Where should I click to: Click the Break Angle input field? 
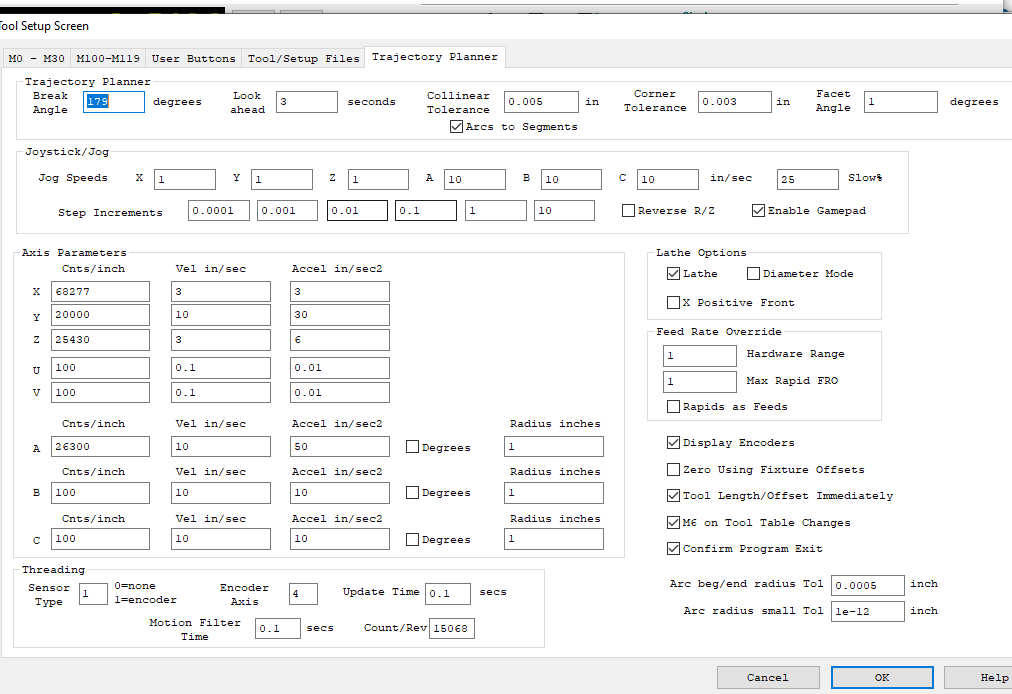[114, 102]
